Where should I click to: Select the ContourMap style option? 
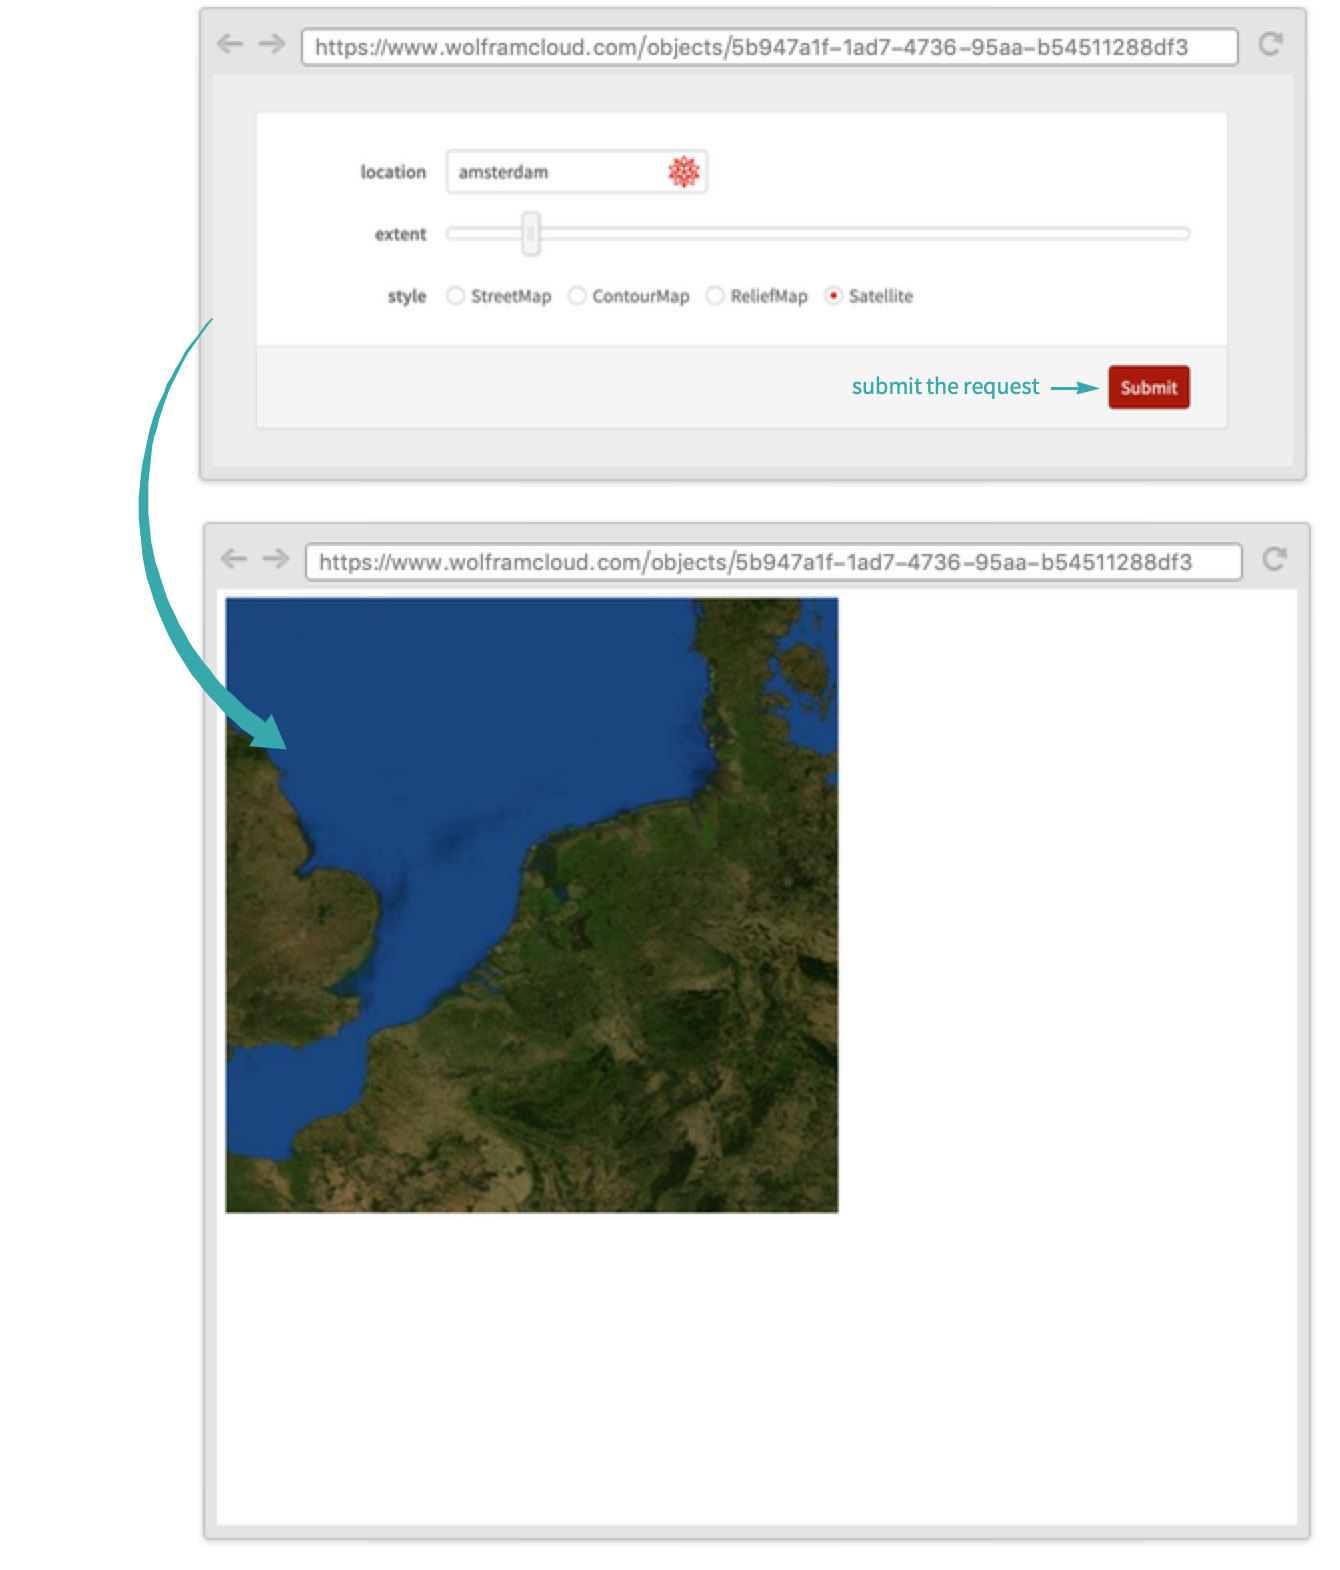(x=577, y=296)
